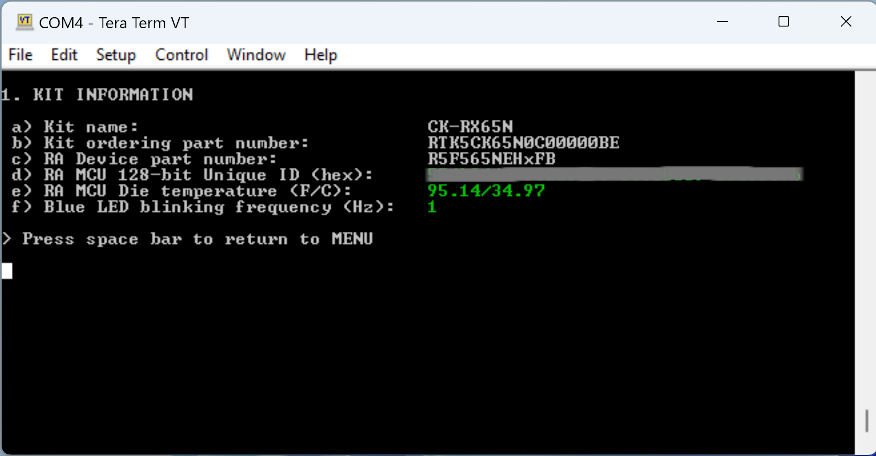Click the 'a) Kit name:' label
This screenshot has height=456, width=876.
pos(75,127)
